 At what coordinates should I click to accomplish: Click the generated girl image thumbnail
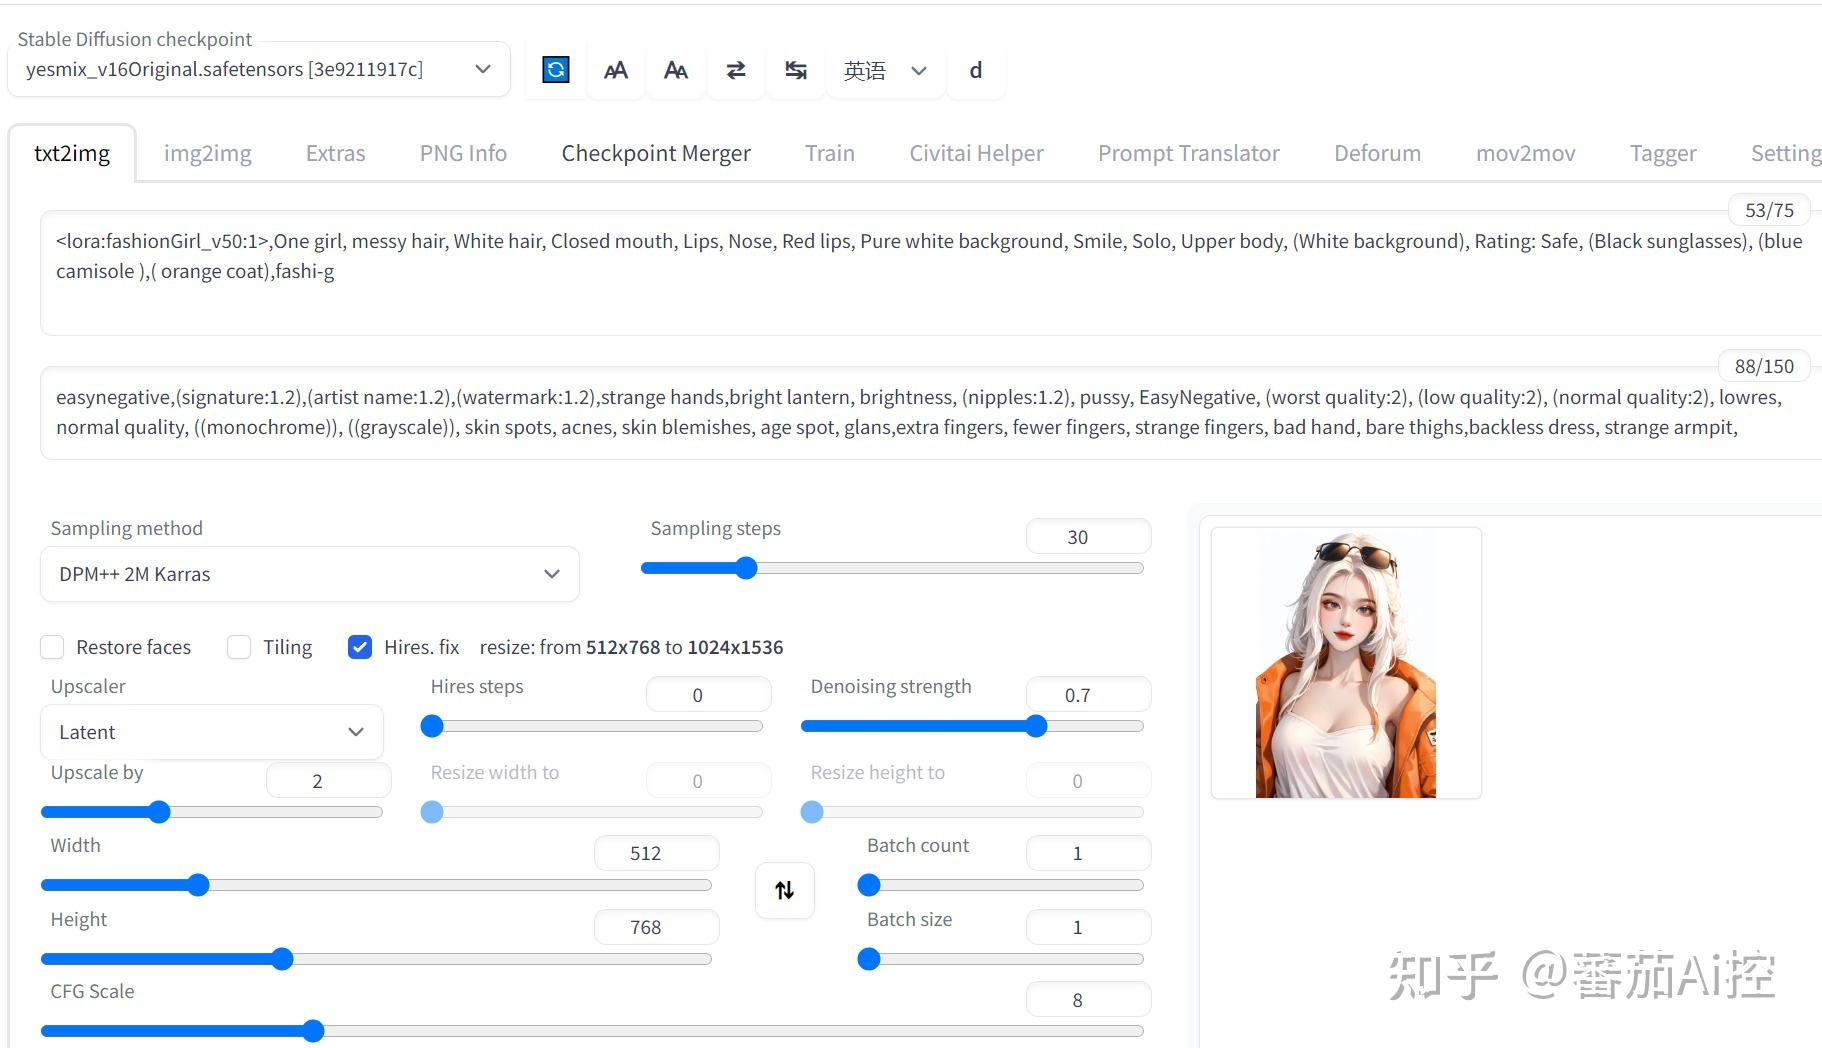tap(1345, 664)
